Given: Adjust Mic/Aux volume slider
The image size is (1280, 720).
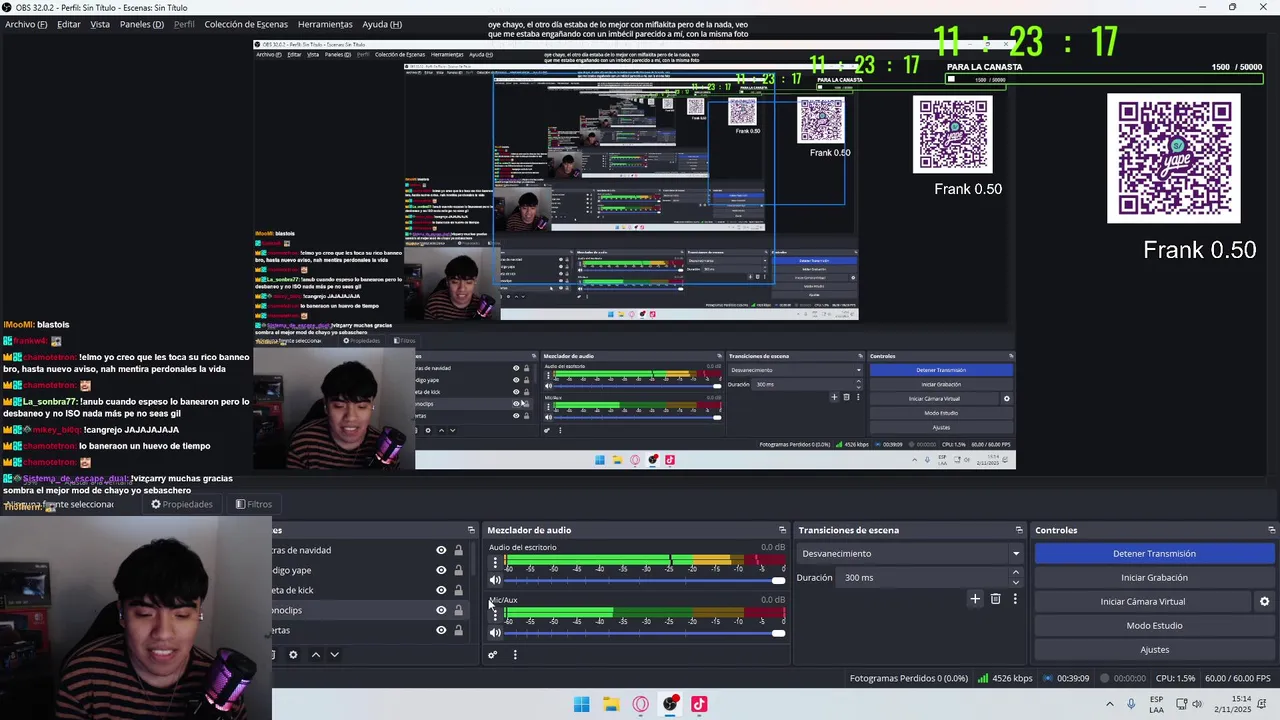Looking at the screenshot, I should pyautogui.click(x=645, y=633).
